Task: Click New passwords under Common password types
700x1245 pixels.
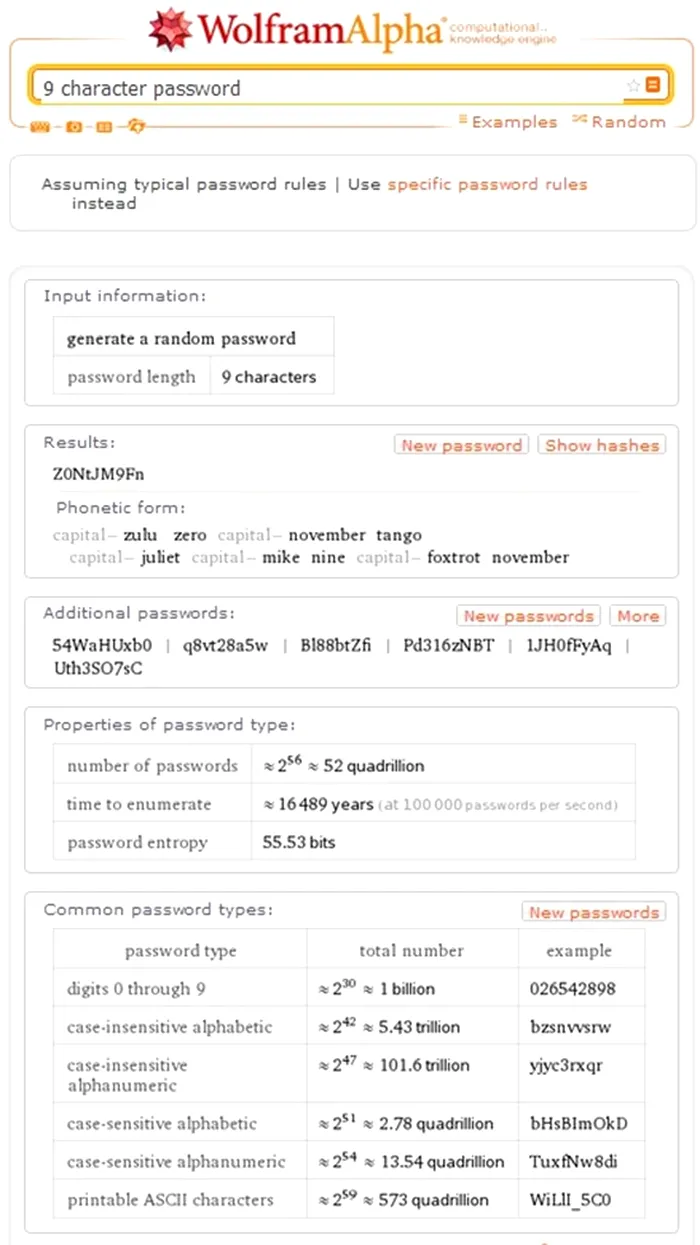Action: tap(594, 911)
